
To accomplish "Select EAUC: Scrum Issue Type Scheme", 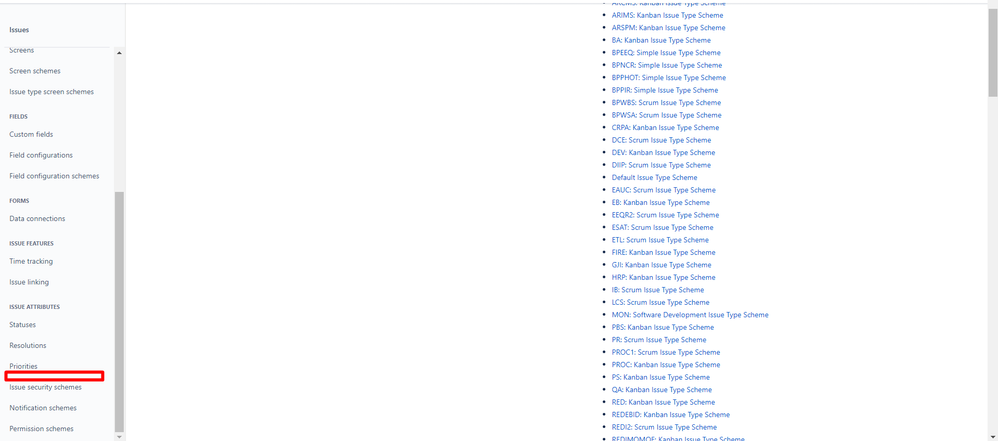I will coord(664,190).
